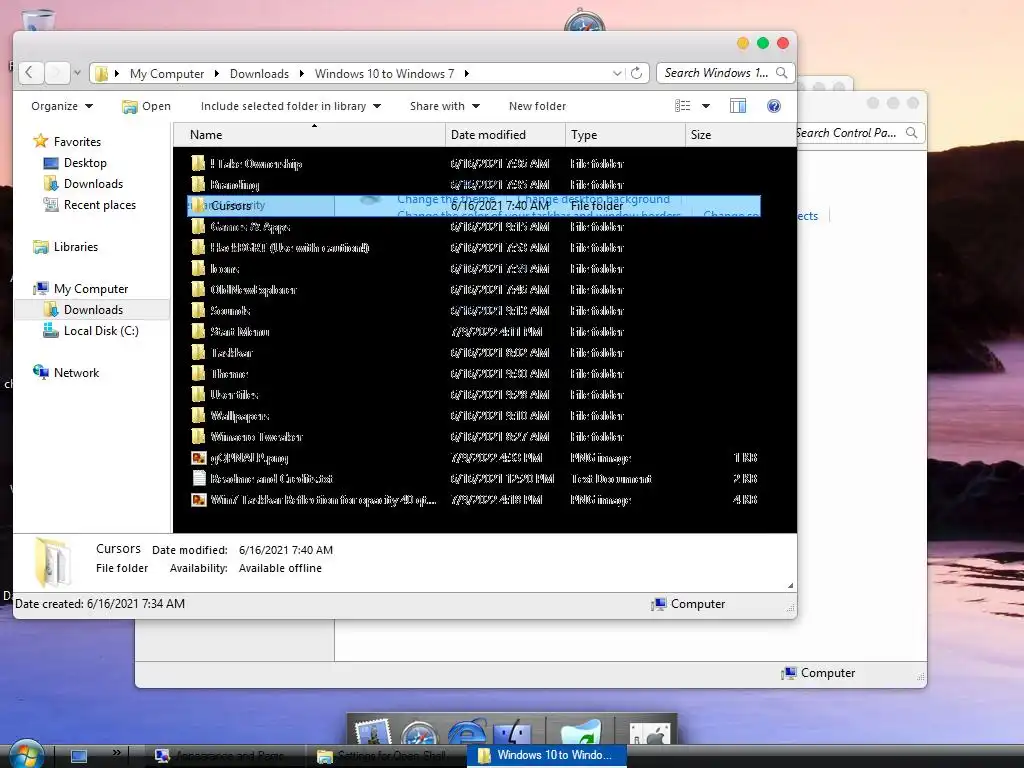
Task: Open the view options dropdown arrow
Action: 706,106
